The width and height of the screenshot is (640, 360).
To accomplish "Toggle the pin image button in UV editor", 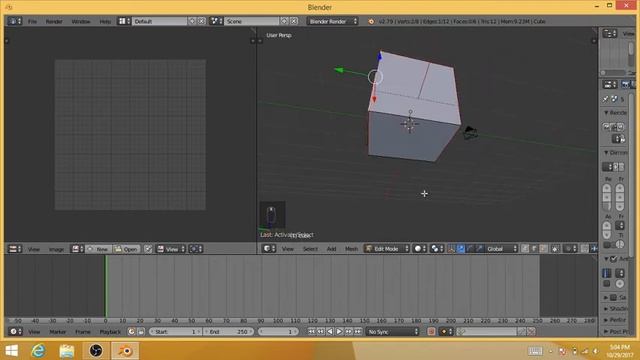I will point(148,249).
